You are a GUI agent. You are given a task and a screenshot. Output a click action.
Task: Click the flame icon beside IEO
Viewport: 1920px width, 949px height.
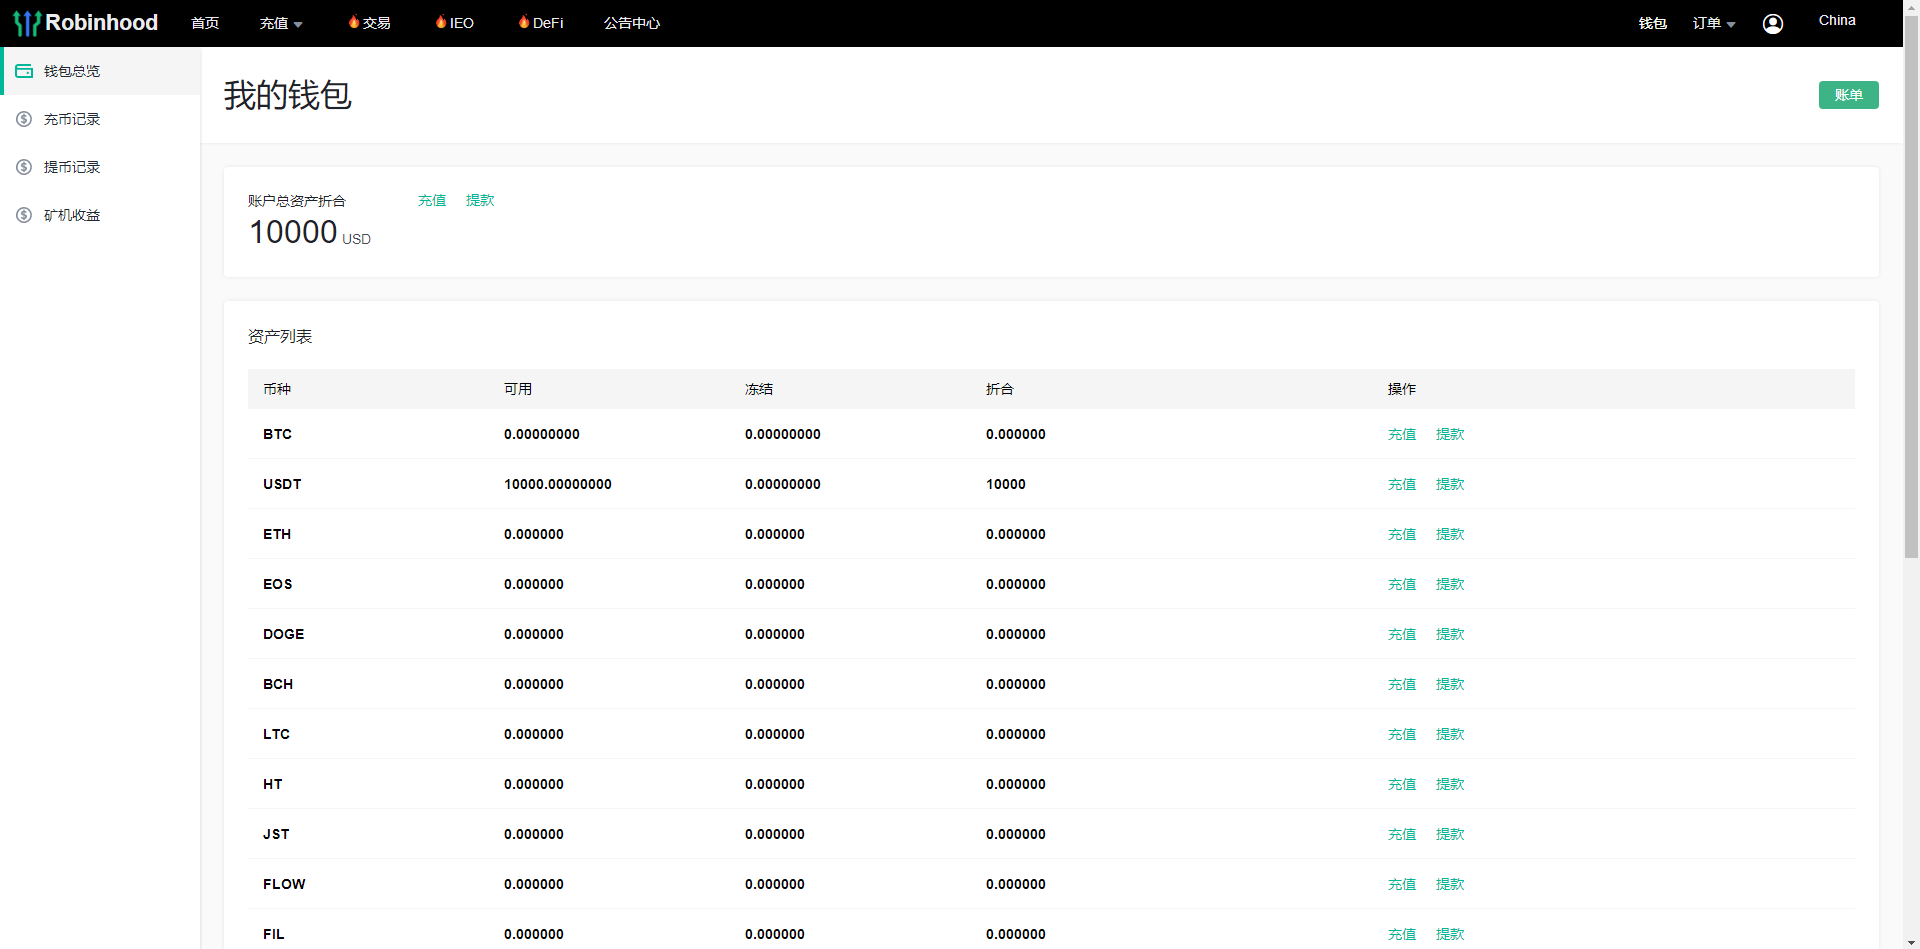[441, 22]
